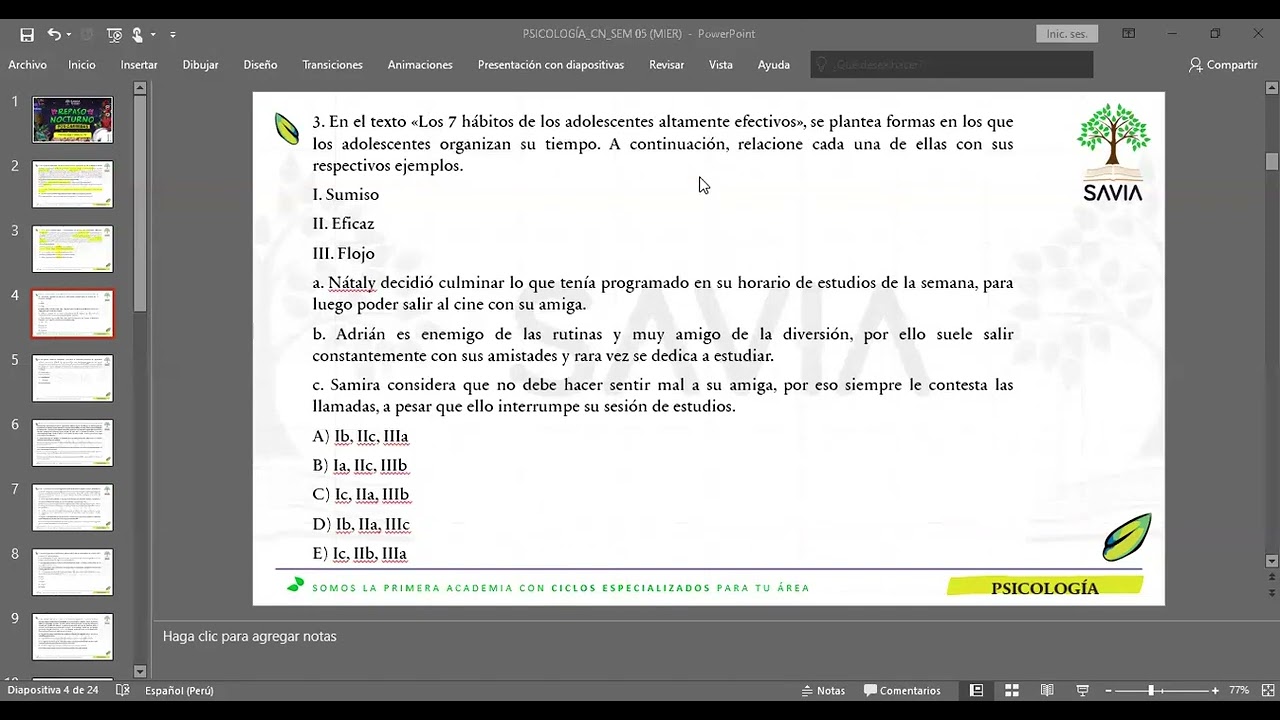This screenshot has width=1280, height=720.
Task: Click Español (Perú) language indicator
Action: pyautogui.click(x=179, y=690)
